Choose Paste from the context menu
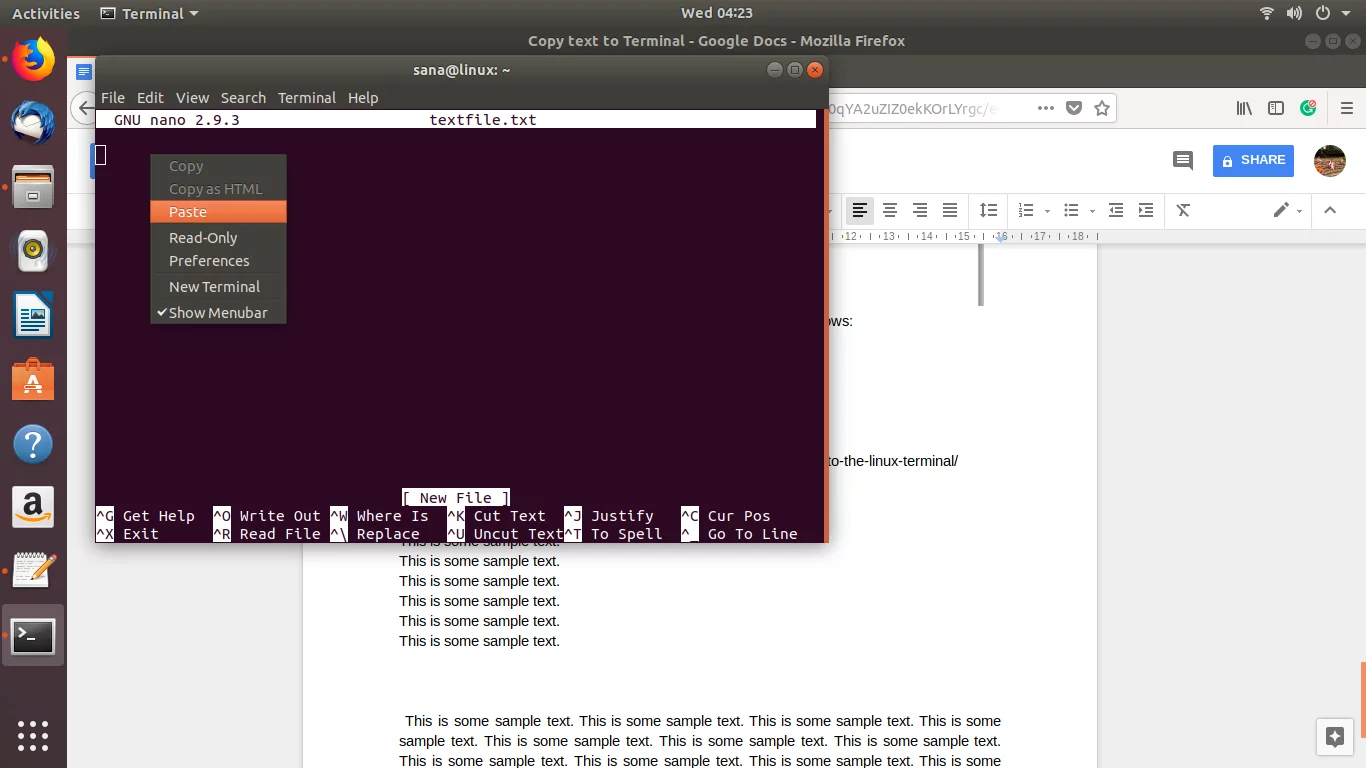 click(188, 212)
